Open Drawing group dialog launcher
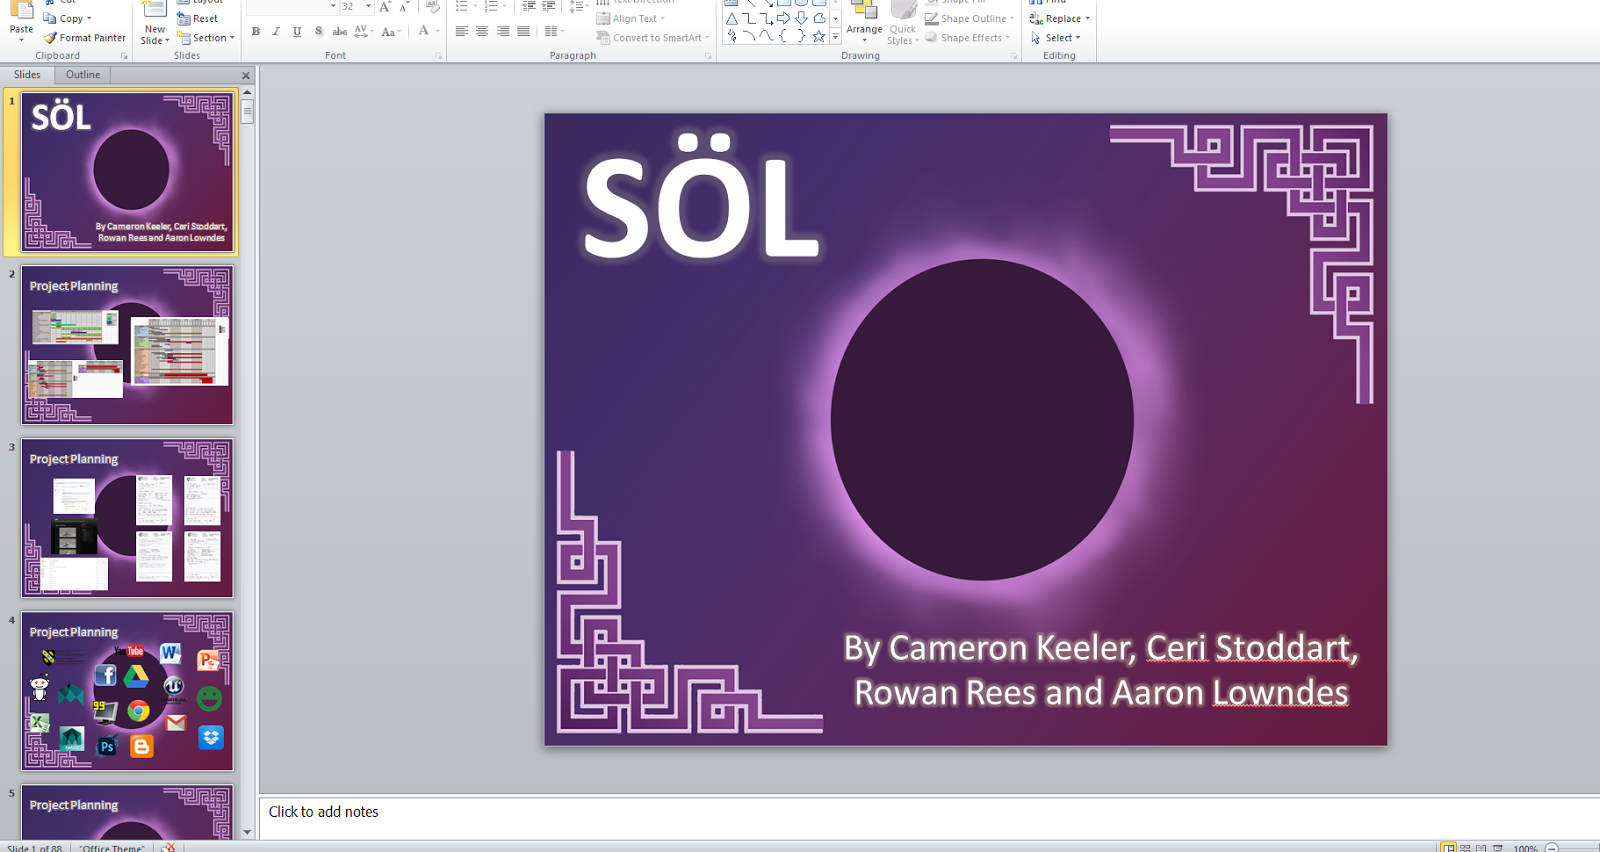1600x852 pixels. 1013,56
